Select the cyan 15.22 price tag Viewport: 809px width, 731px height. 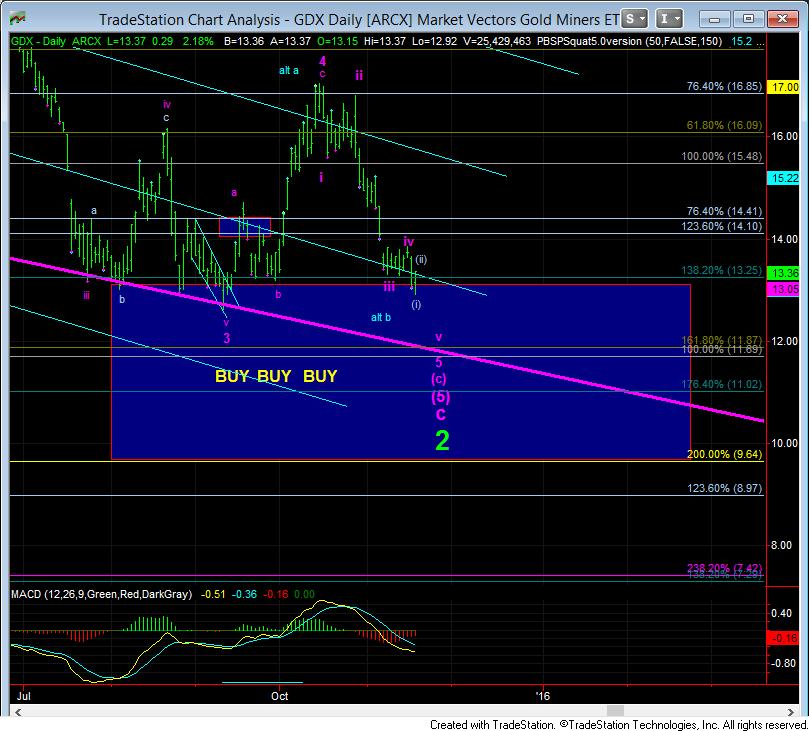pos(783,178)
